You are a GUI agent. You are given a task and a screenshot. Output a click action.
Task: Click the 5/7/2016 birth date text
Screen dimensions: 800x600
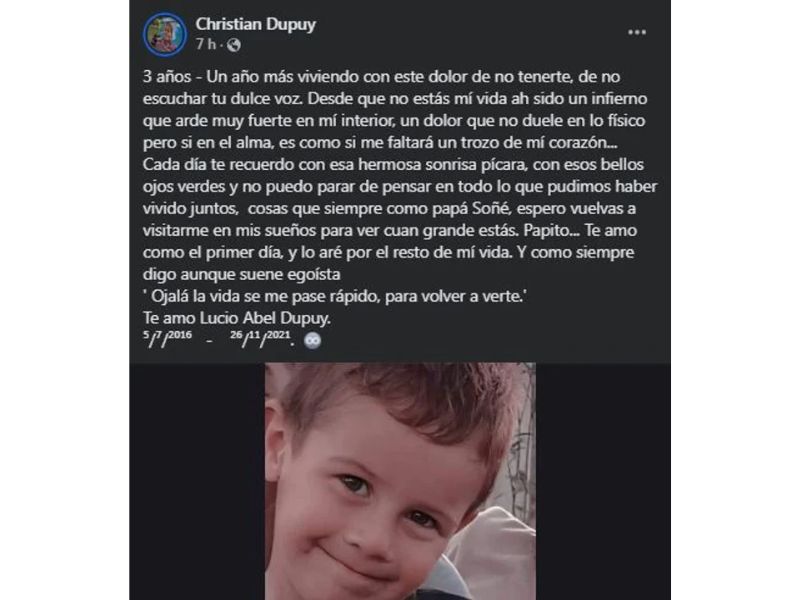[167, 338]
